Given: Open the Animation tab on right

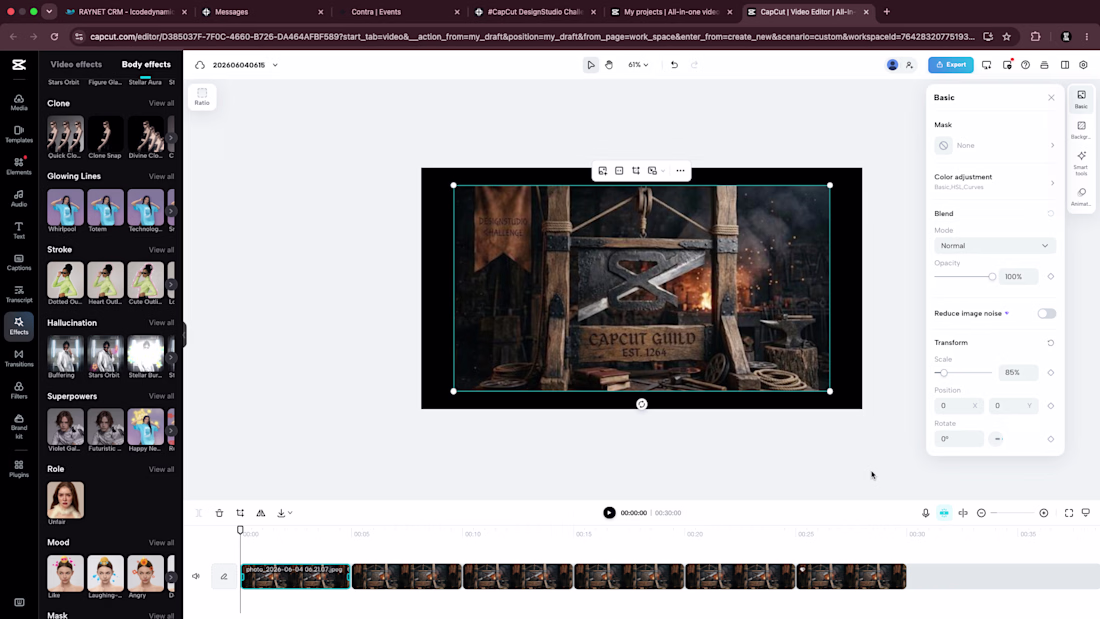Looking at the screenshot, I should pyautogui.click(x=1081, y=197).
